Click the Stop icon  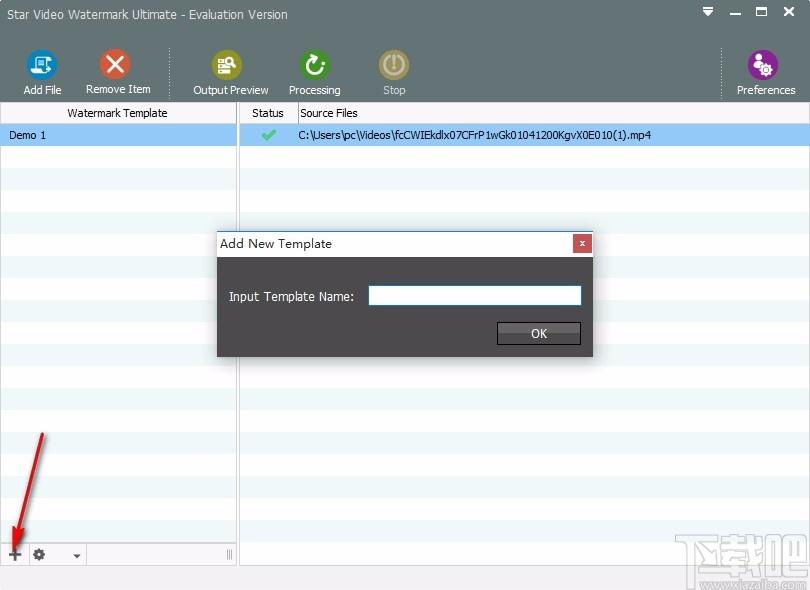tap(394, 65)
